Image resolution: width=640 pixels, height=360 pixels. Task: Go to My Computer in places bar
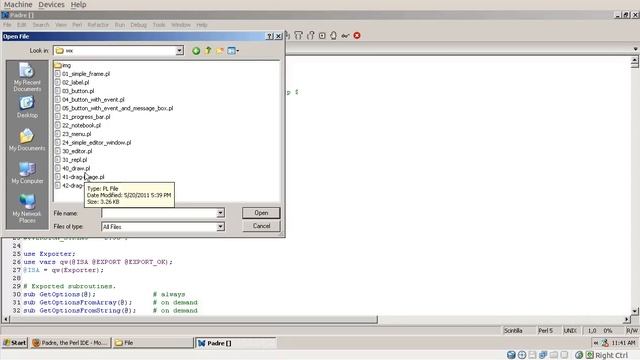[x=27, y=173]
